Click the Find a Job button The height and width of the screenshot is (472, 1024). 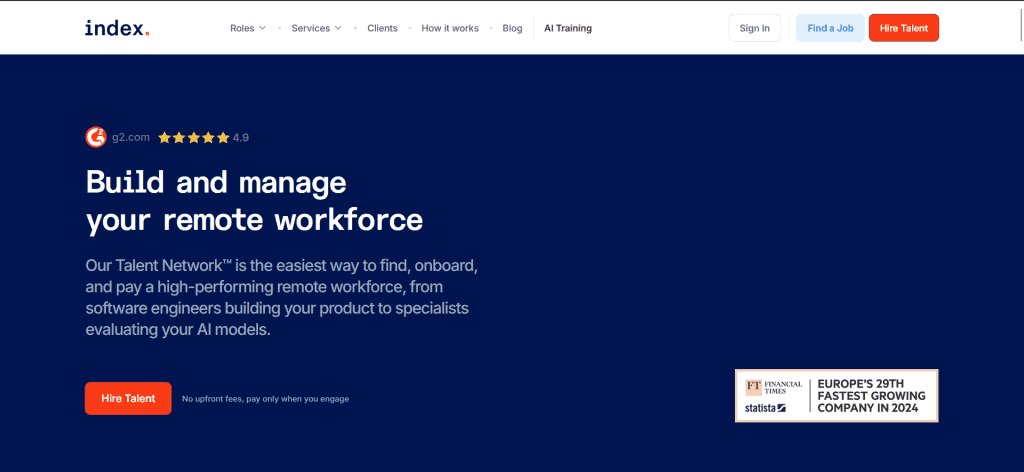[x=830, y=28]
